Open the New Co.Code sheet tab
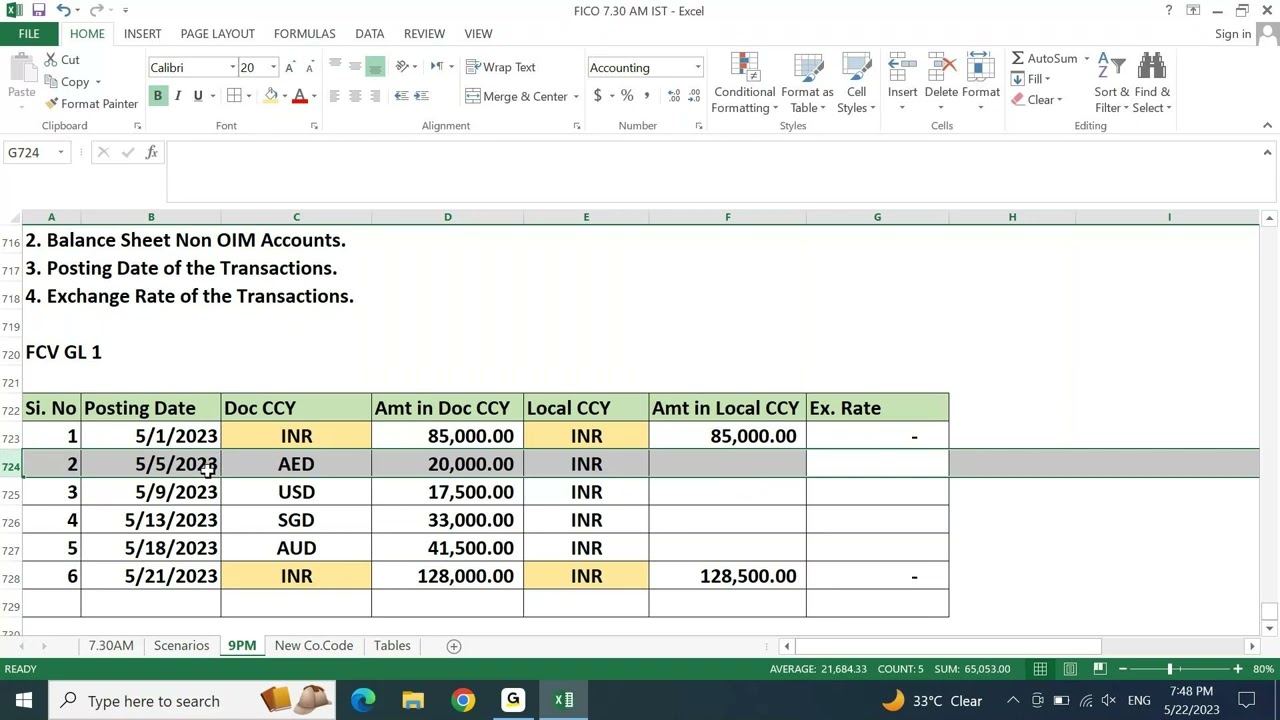 coord(314,646)
